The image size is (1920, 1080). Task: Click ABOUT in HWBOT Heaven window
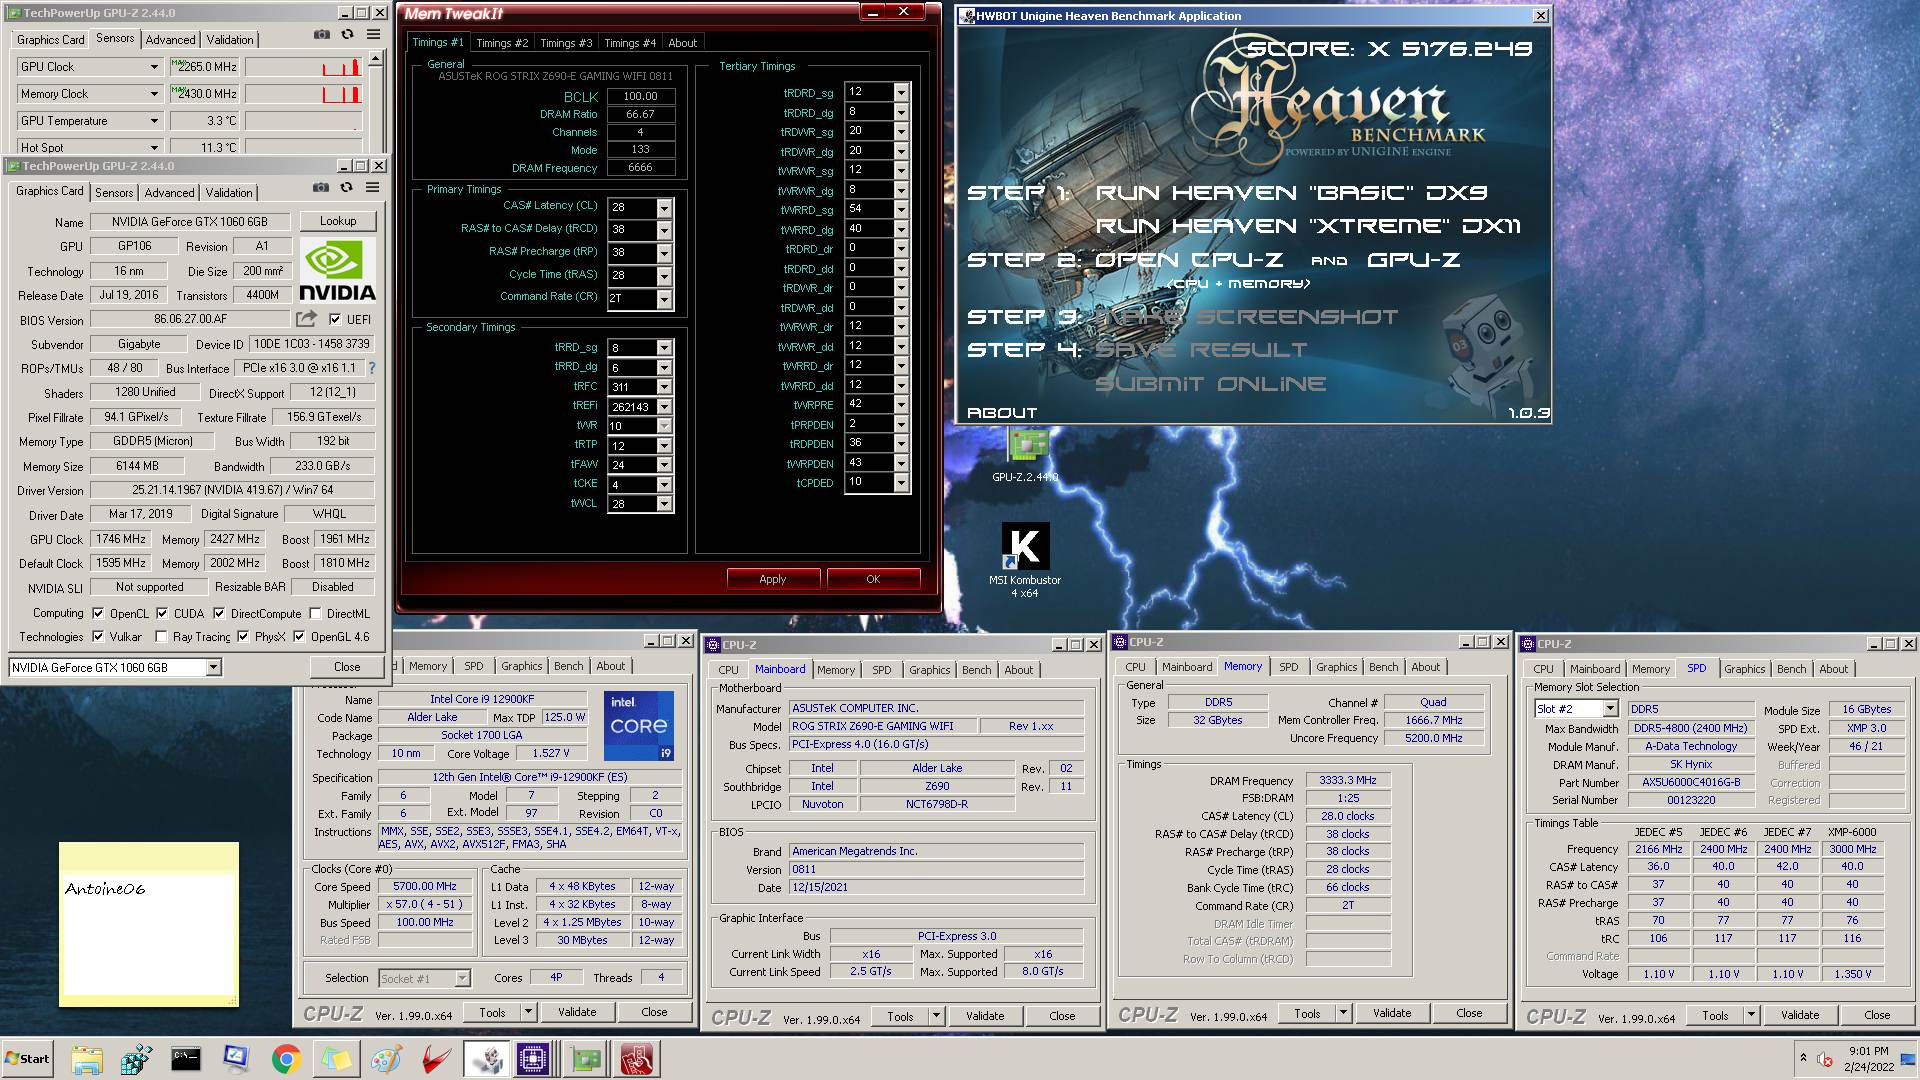tap(1002, 413)
